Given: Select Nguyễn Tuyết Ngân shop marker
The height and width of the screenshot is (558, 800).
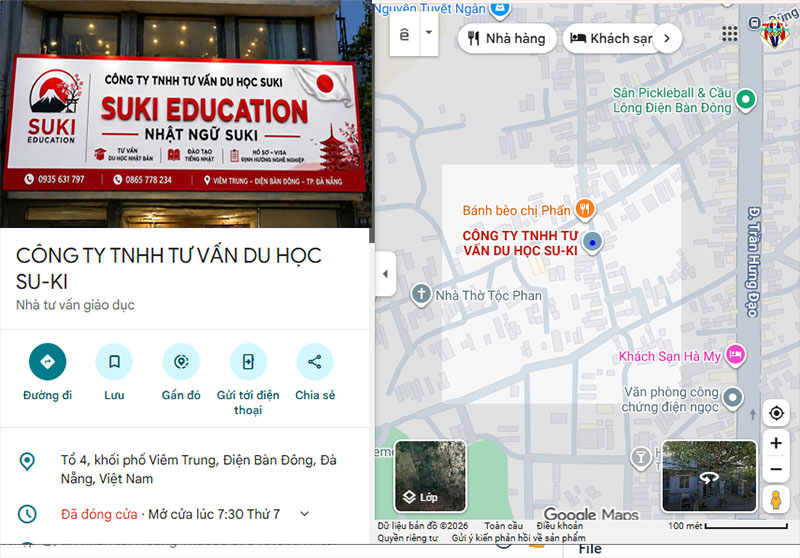Looking at the screenshot, I should tap(500, 9).
